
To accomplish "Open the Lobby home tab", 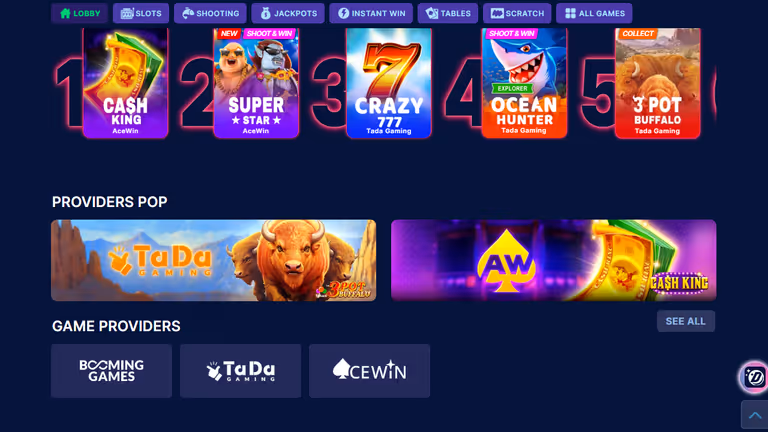I will [x=79, y=13].
